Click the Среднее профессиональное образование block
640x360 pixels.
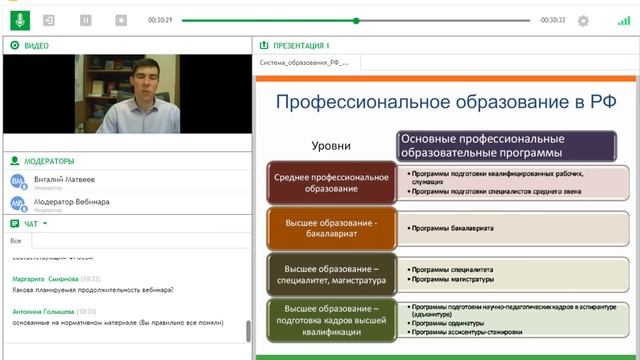click(x=331, y=183)
